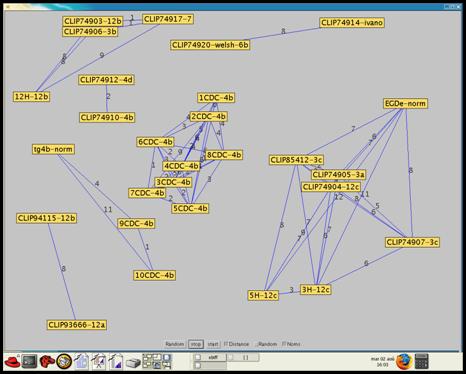Click the printer icon in the panel
Viewport: 466px width, 374px height.
[x=133, y=363]
